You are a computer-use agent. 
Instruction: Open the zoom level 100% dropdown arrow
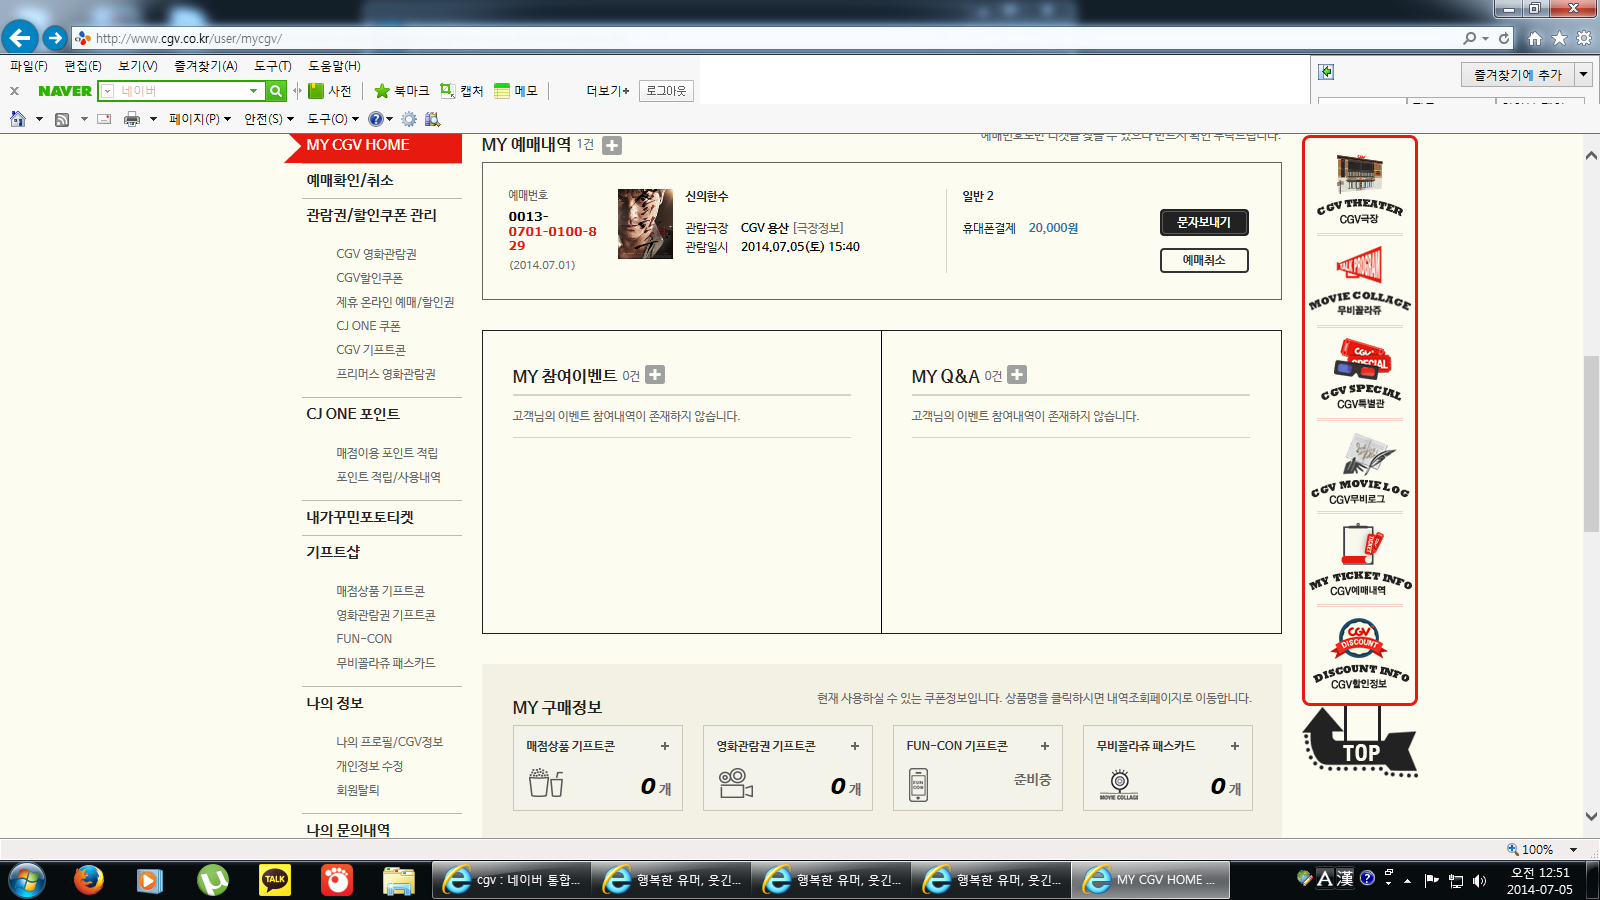pos(1573,850)
